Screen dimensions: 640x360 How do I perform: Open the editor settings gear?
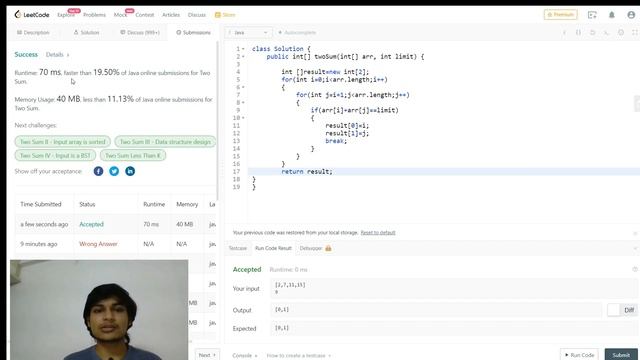click(621, 32)
